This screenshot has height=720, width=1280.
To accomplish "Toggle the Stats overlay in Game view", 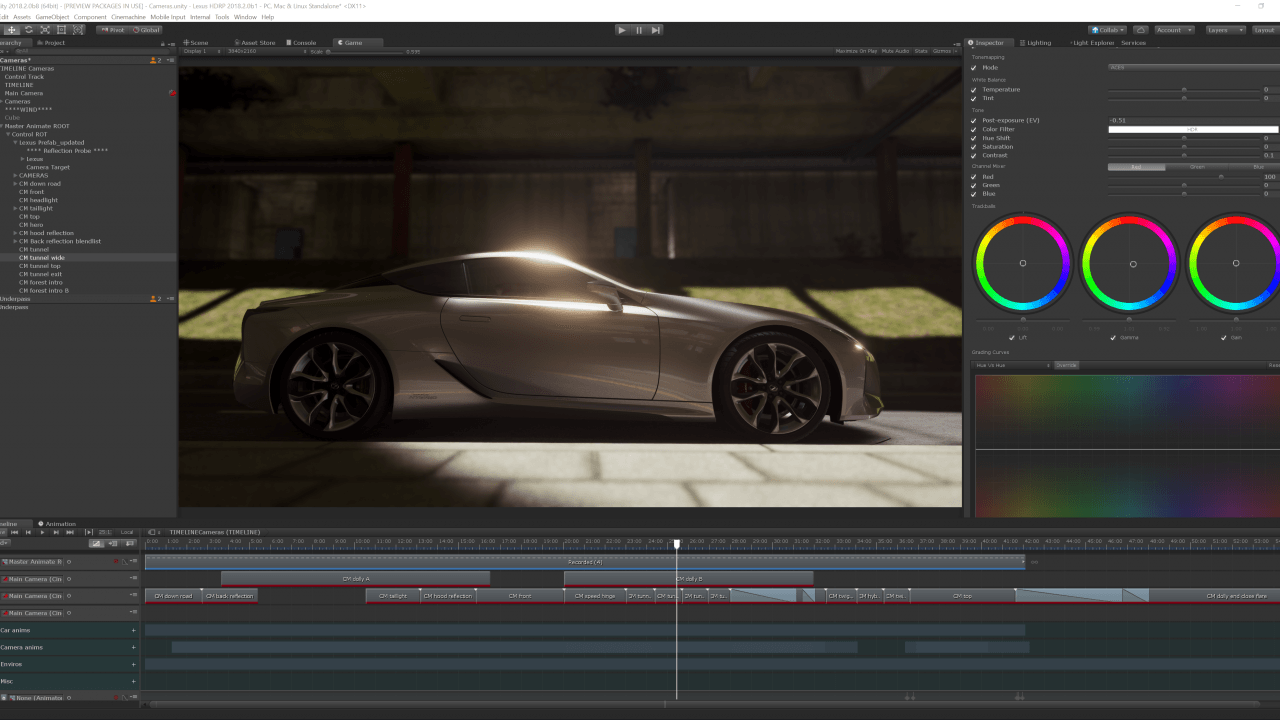I will (921, 51).
